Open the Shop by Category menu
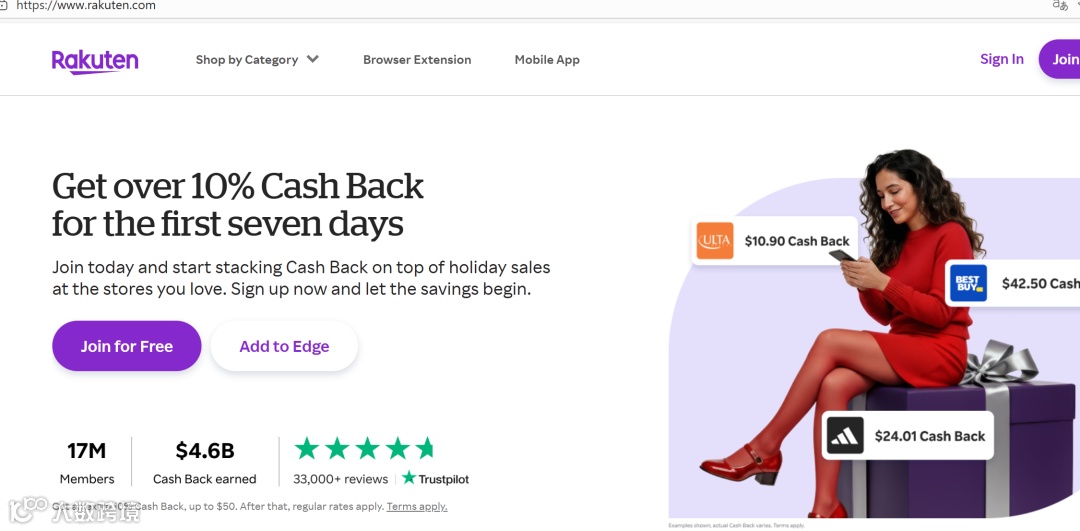The width and height of the screenshot is (1080, 531). pyautogui.click(x=247, y=60)
